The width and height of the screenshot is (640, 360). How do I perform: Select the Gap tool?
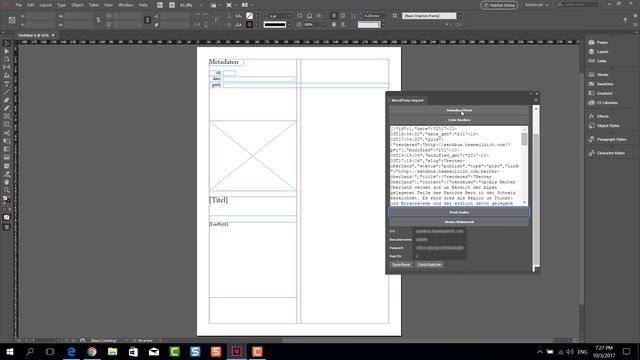[7, 67]
